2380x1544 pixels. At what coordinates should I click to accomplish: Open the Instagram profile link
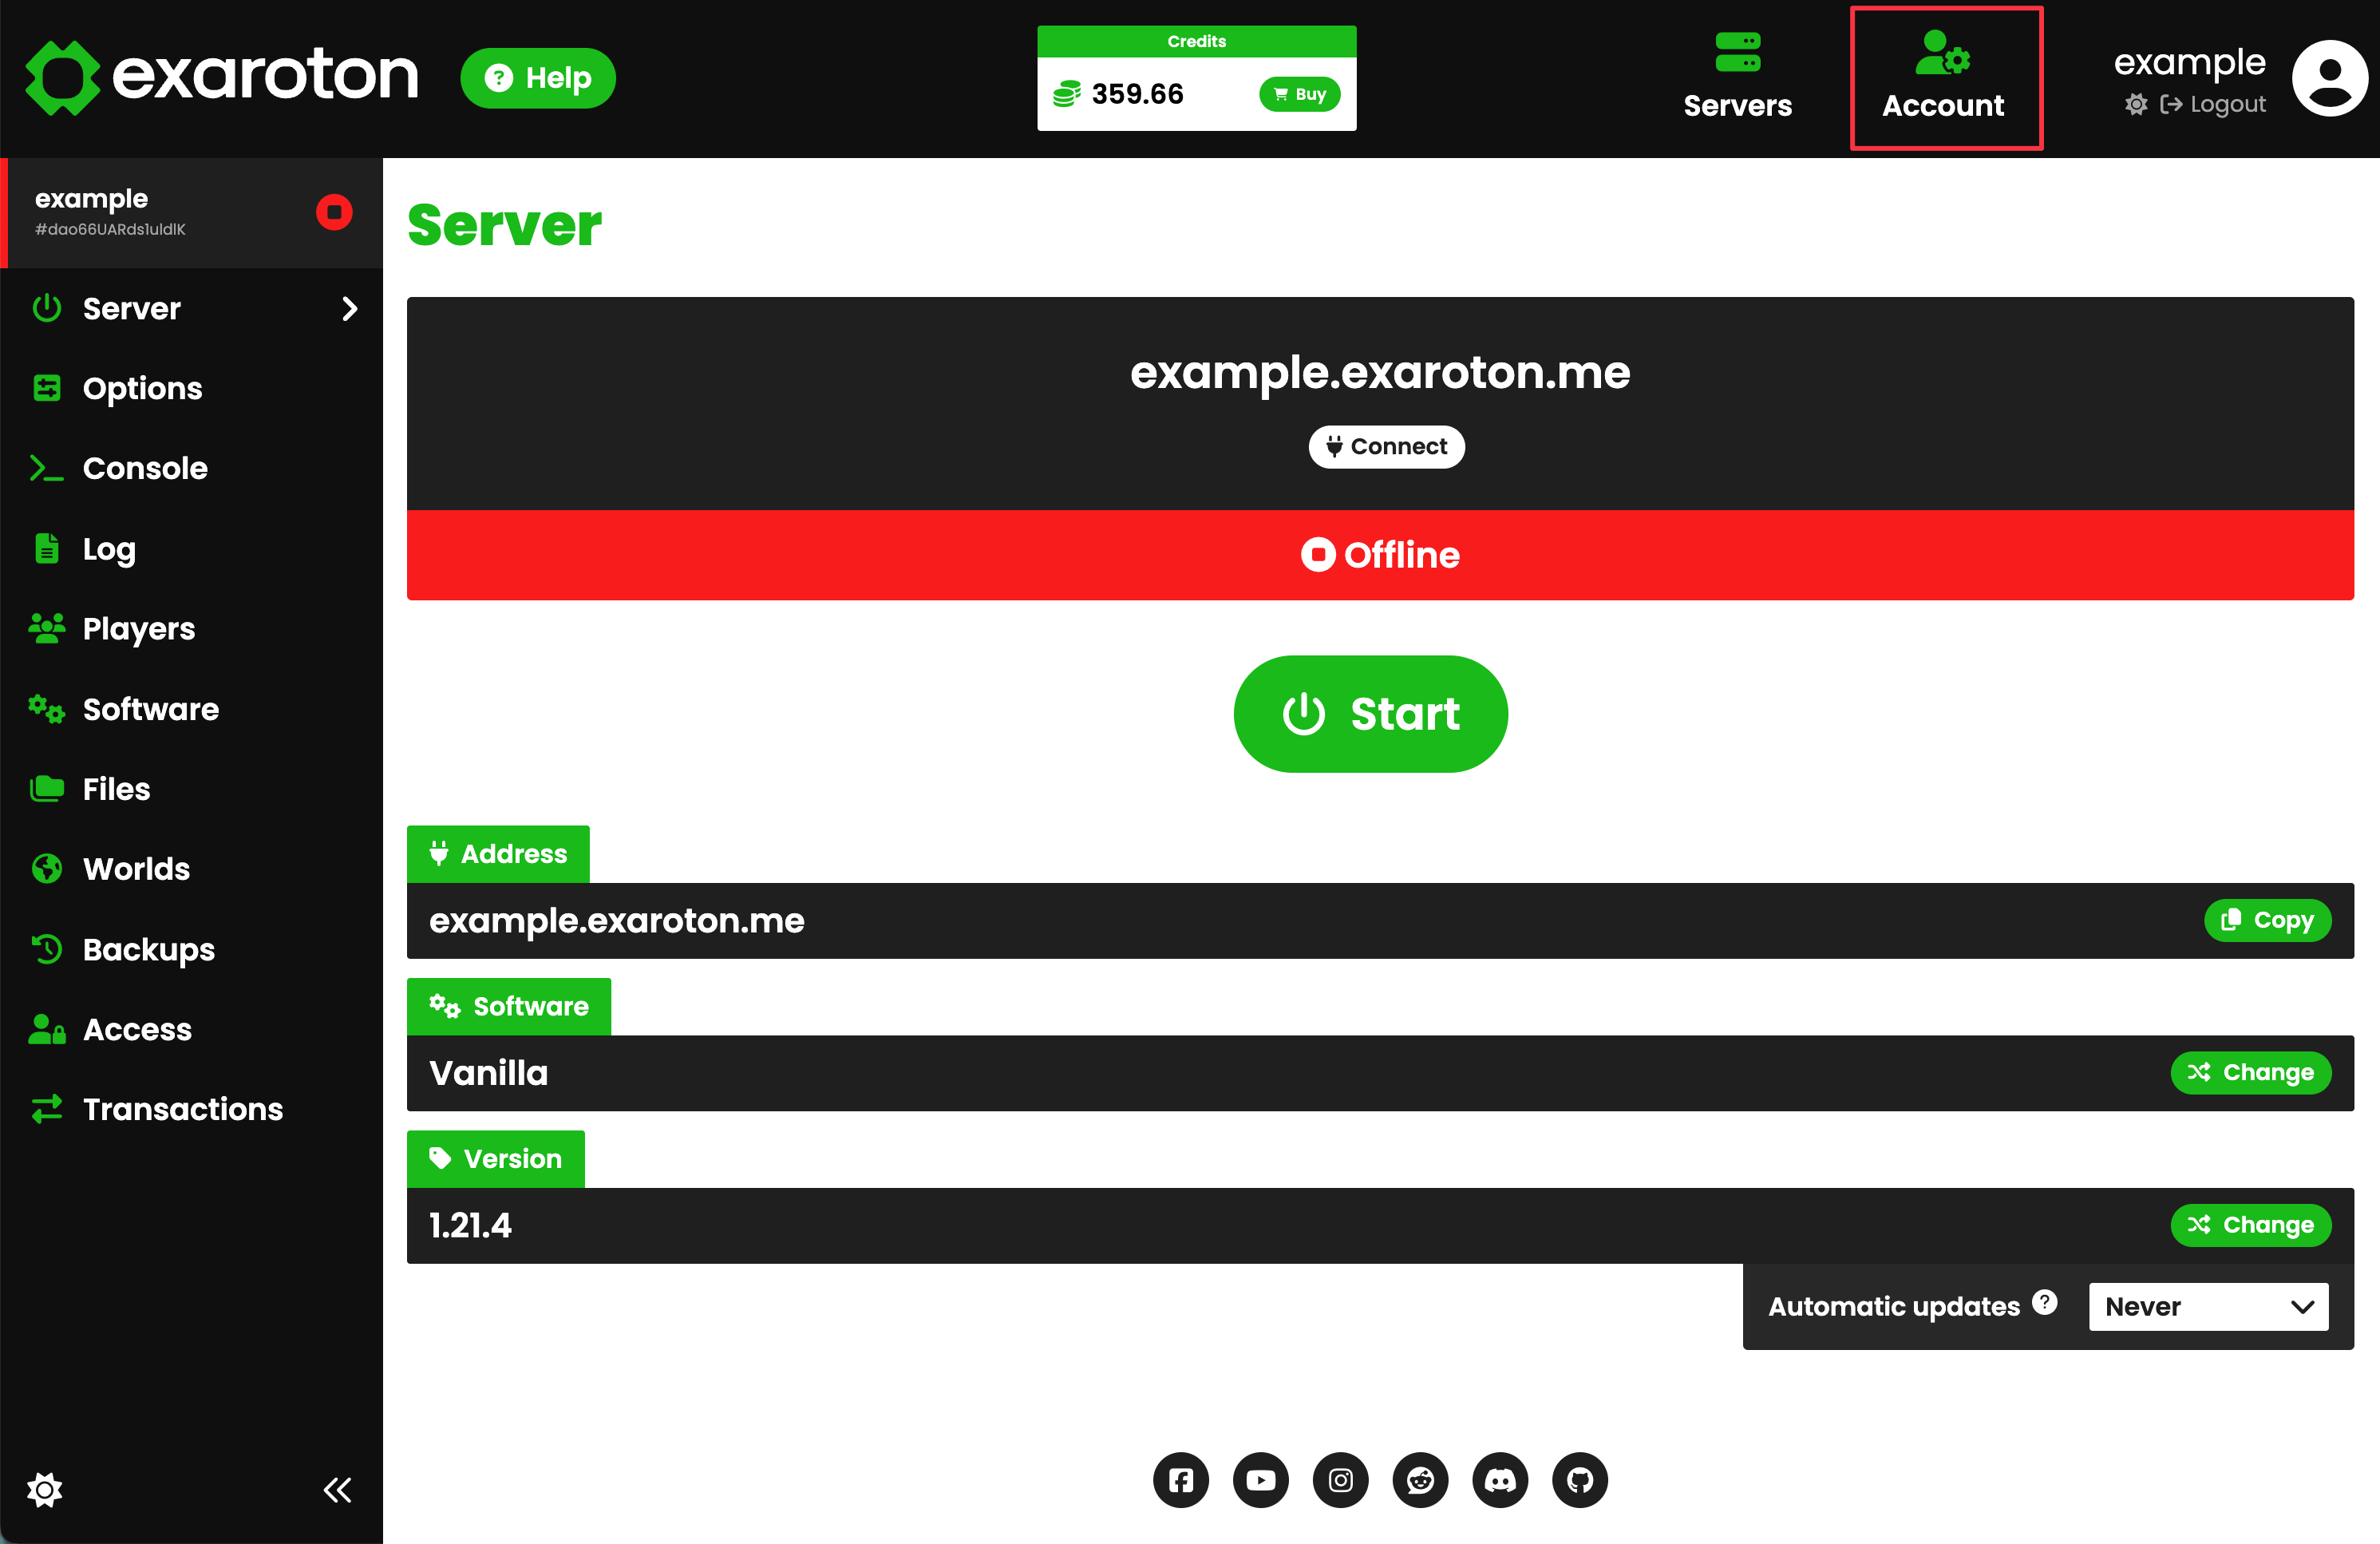click(1340, 1480)
